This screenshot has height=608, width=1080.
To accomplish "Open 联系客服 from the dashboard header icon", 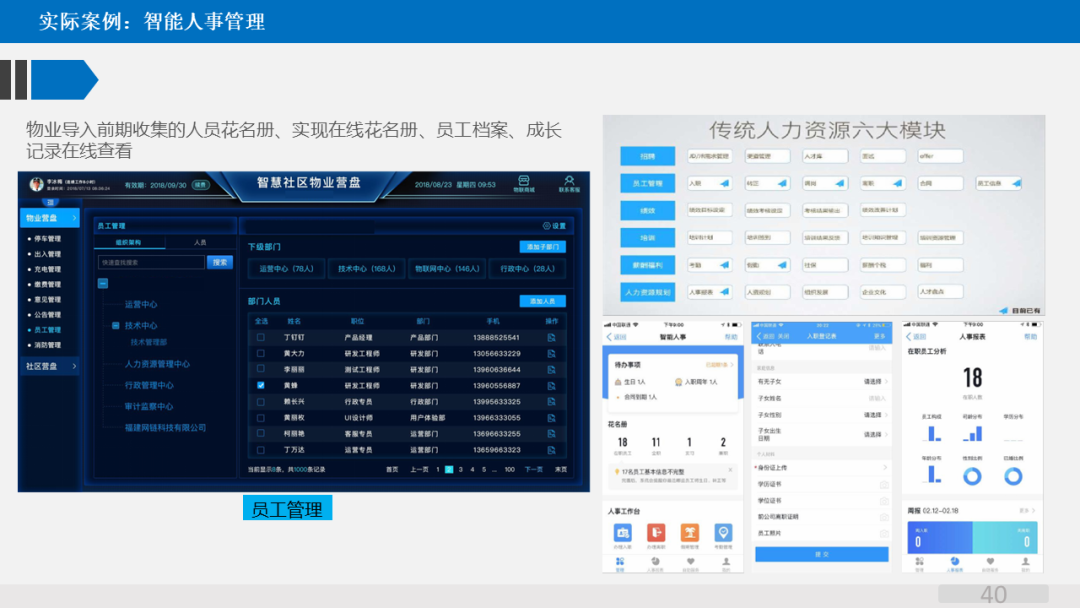I will [x=569, y=182].
